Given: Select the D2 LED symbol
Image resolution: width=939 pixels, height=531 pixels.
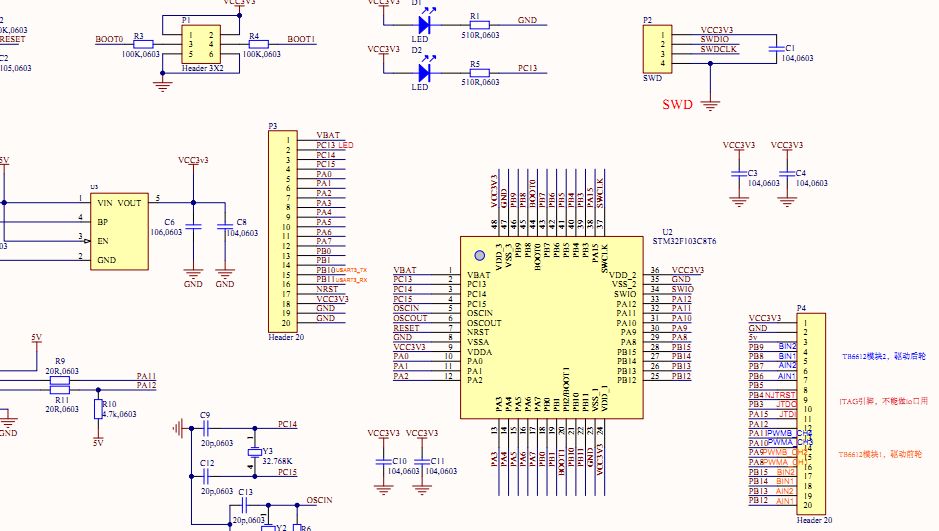Looking at the screenshot, I should (425, 72).
